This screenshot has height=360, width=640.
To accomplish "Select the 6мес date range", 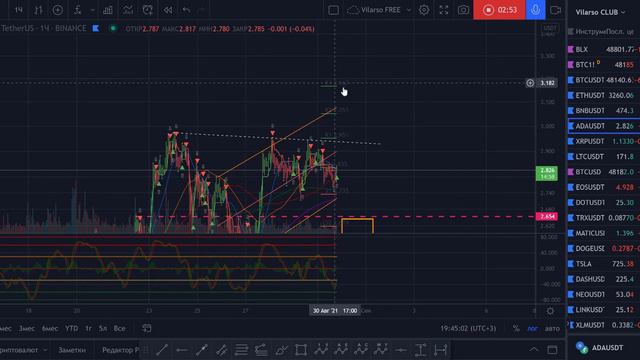I will pos(50,329).
